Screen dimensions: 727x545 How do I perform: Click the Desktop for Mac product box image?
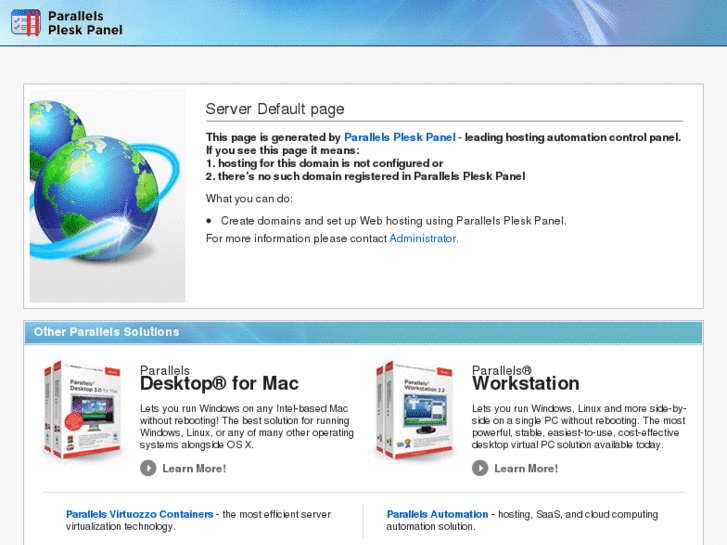pos(83,410)
